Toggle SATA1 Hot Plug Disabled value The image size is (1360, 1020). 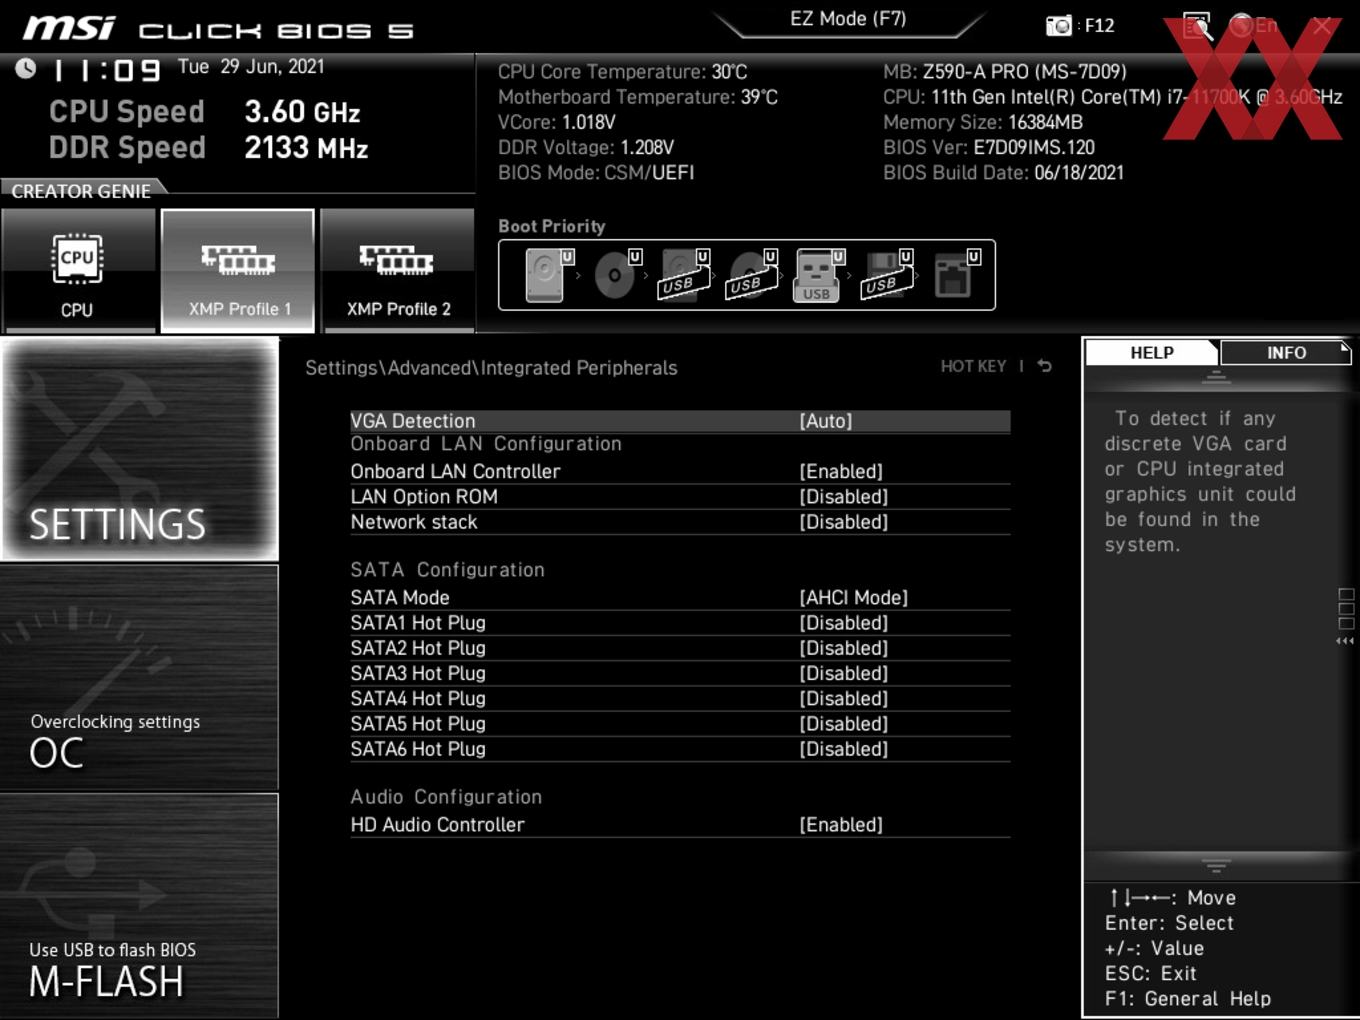[843, 623]
